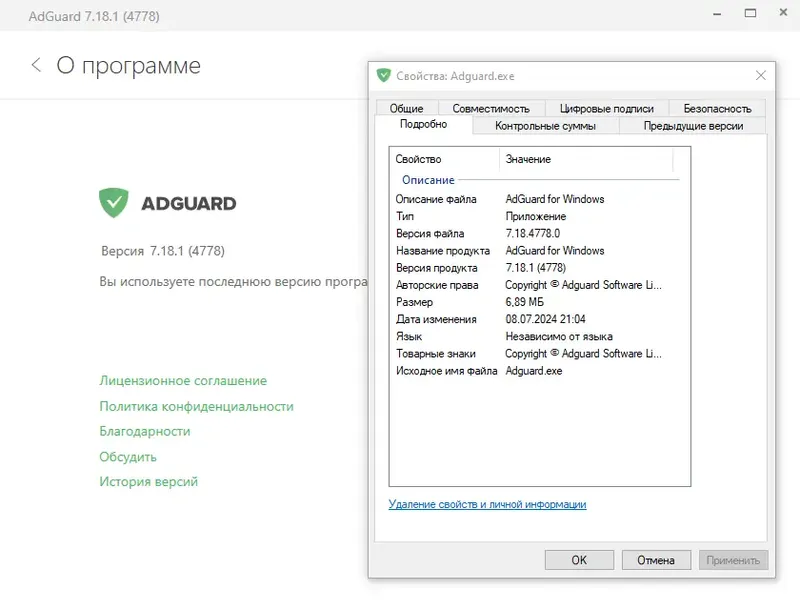Maximize the AdGuard main window

750,13
